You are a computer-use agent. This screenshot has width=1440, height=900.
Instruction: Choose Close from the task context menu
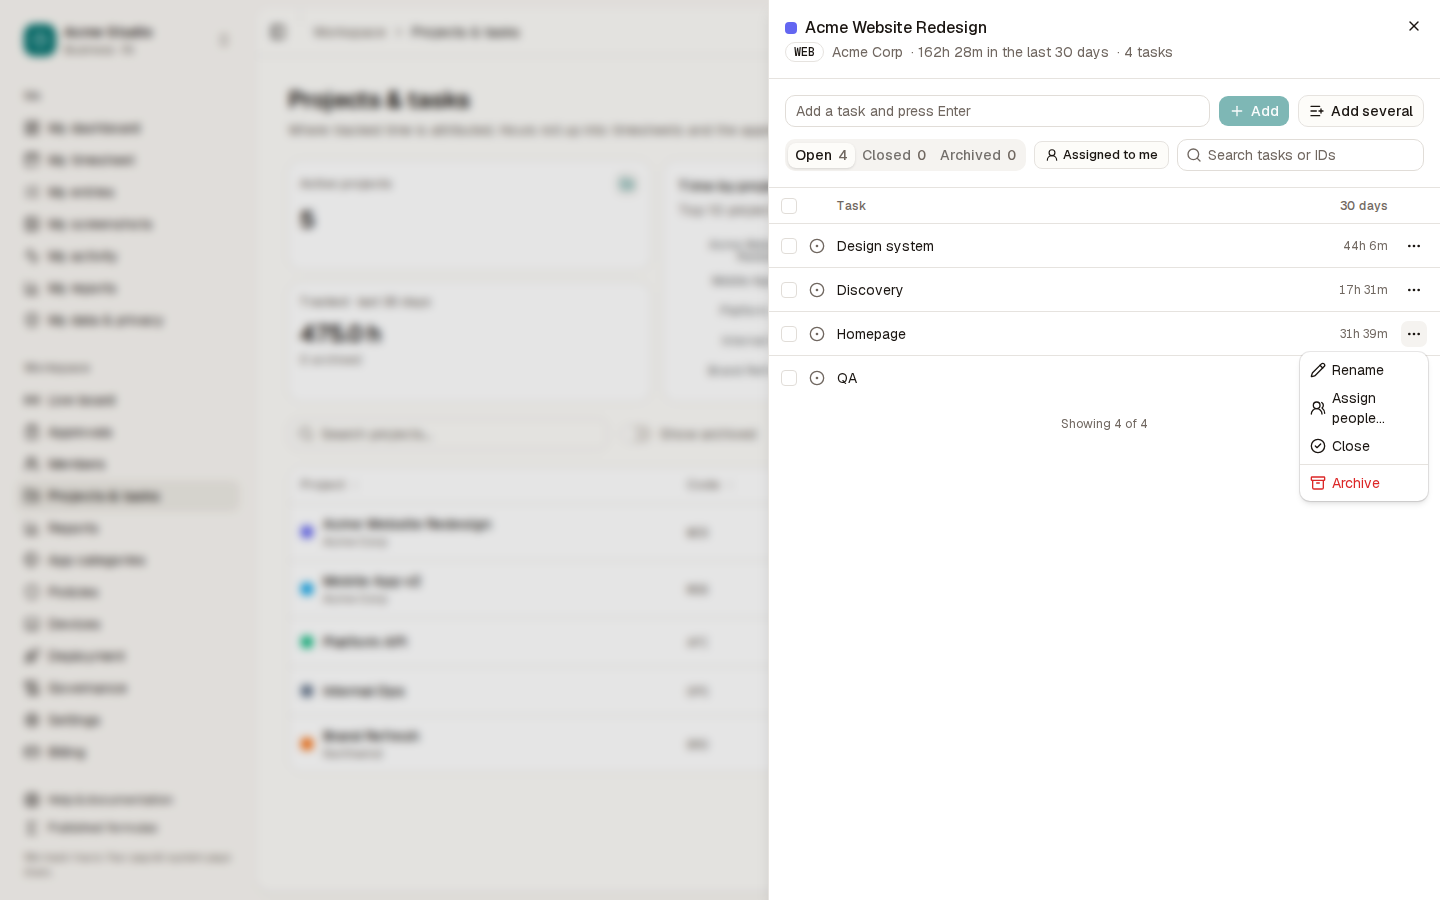point(1363,446)
